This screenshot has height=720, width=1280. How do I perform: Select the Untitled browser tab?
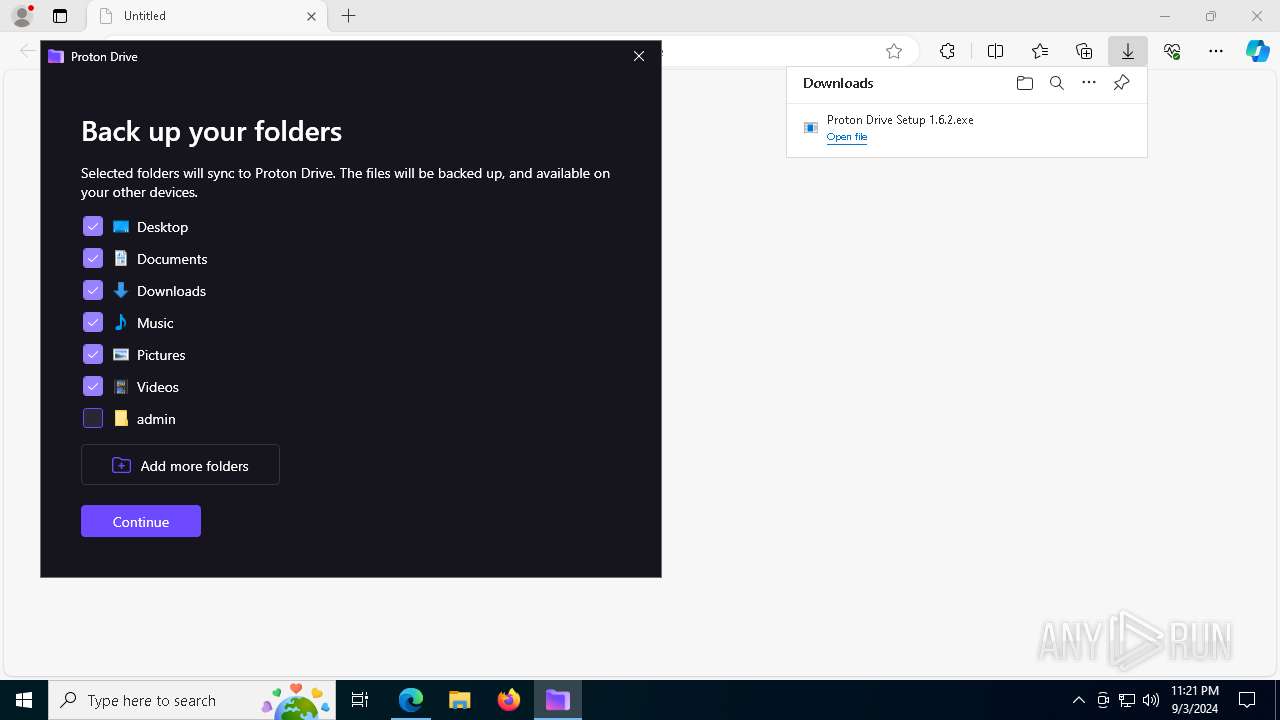207,16
